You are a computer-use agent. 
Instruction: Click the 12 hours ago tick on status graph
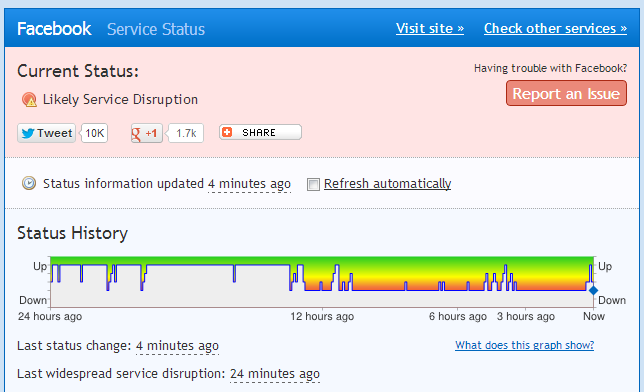click(322, 316)
